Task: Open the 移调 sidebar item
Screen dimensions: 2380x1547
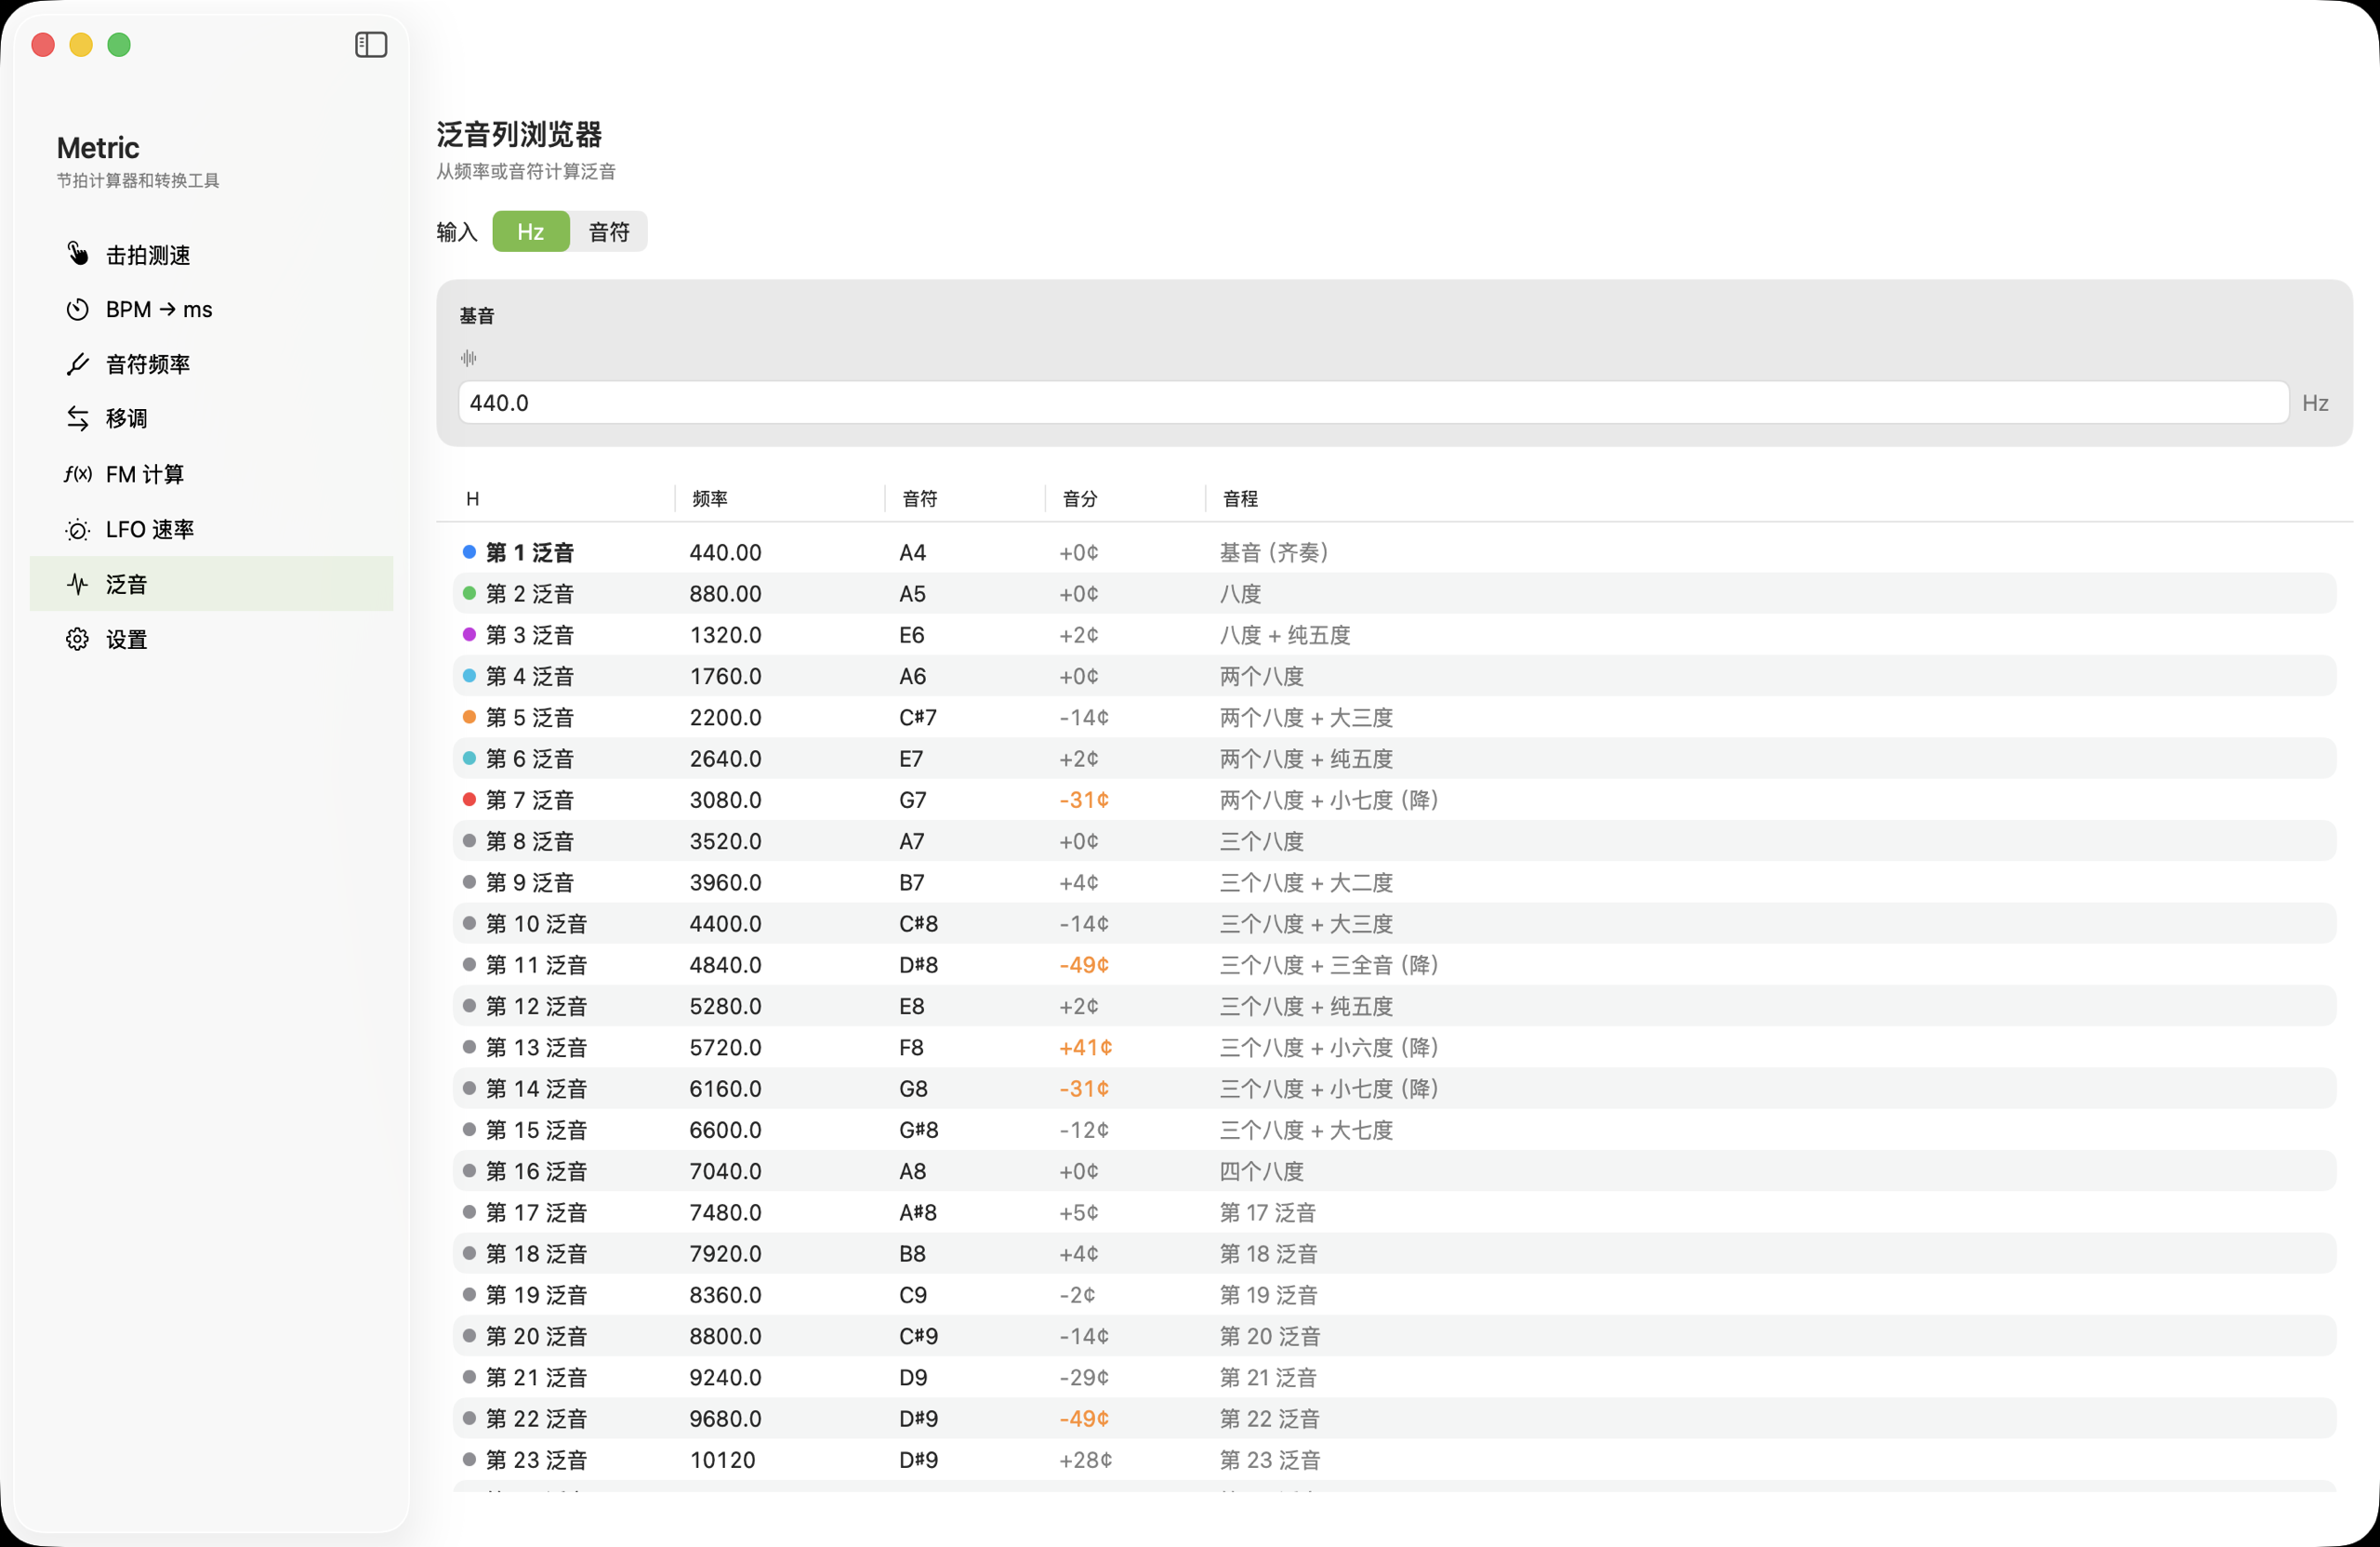Action: click(x=211, y=418)
